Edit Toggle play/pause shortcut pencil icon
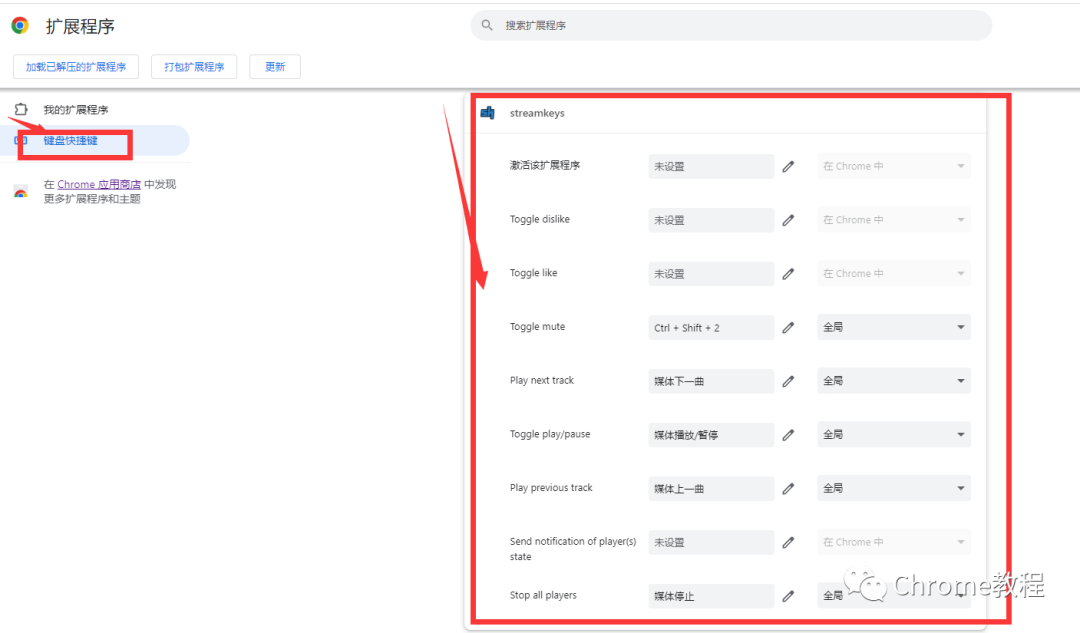The image size is (1080, 633). coord(788,435)
